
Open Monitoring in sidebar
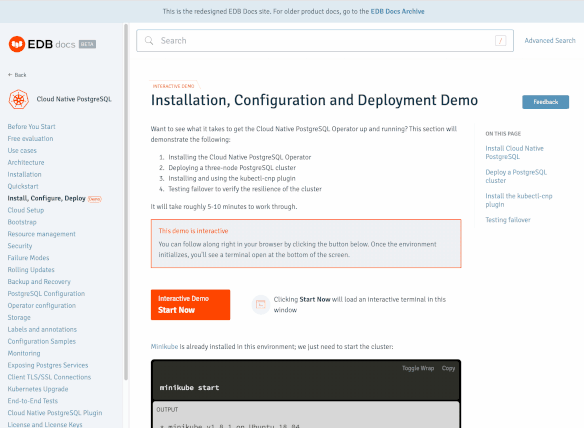pyautogui.click(x=24, y=353)
